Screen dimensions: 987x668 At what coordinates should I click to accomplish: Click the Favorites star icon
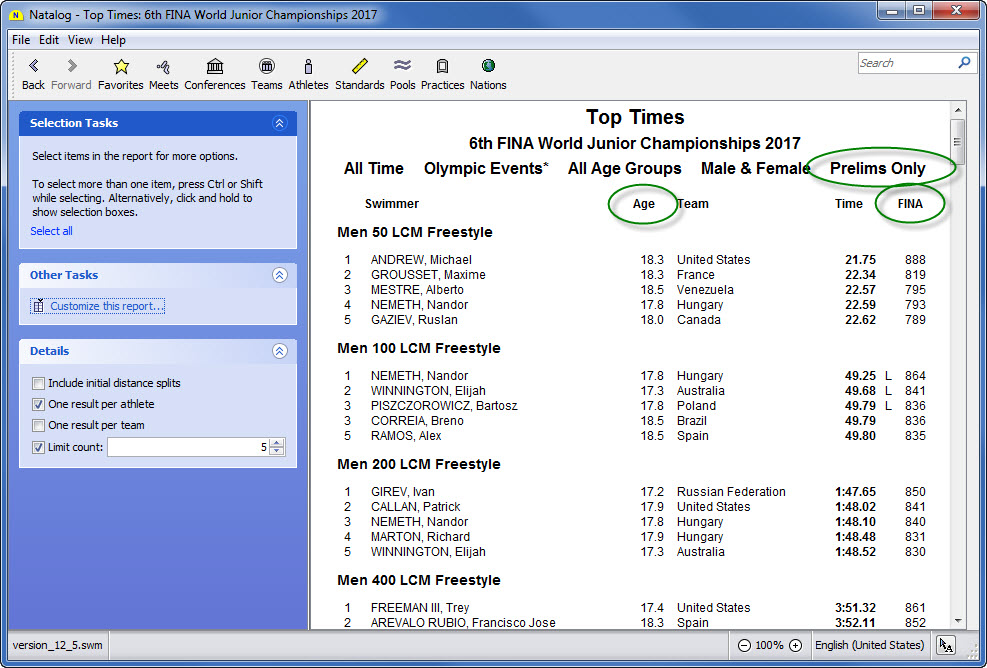(121, 67)
